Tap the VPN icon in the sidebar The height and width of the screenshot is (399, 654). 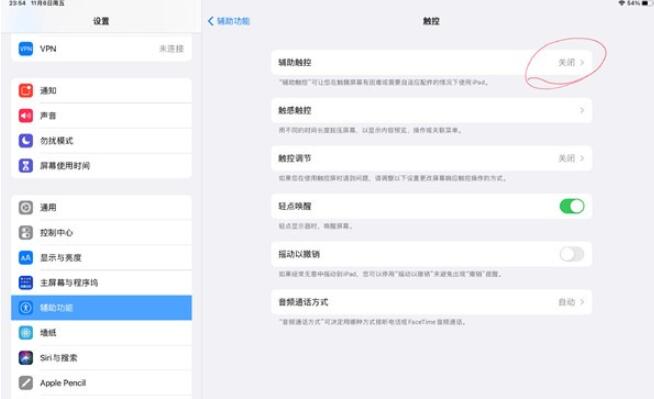coord(25,49)
